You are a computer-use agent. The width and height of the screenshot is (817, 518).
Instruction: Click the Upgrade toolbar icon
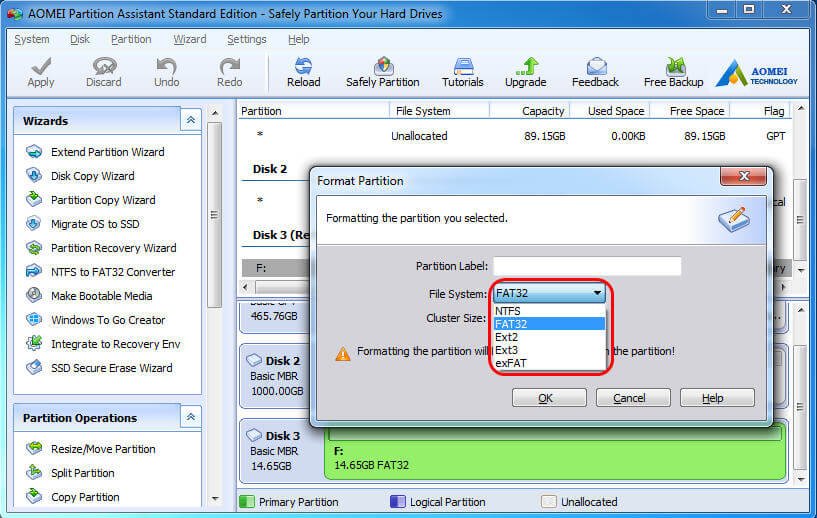point(526,72)
